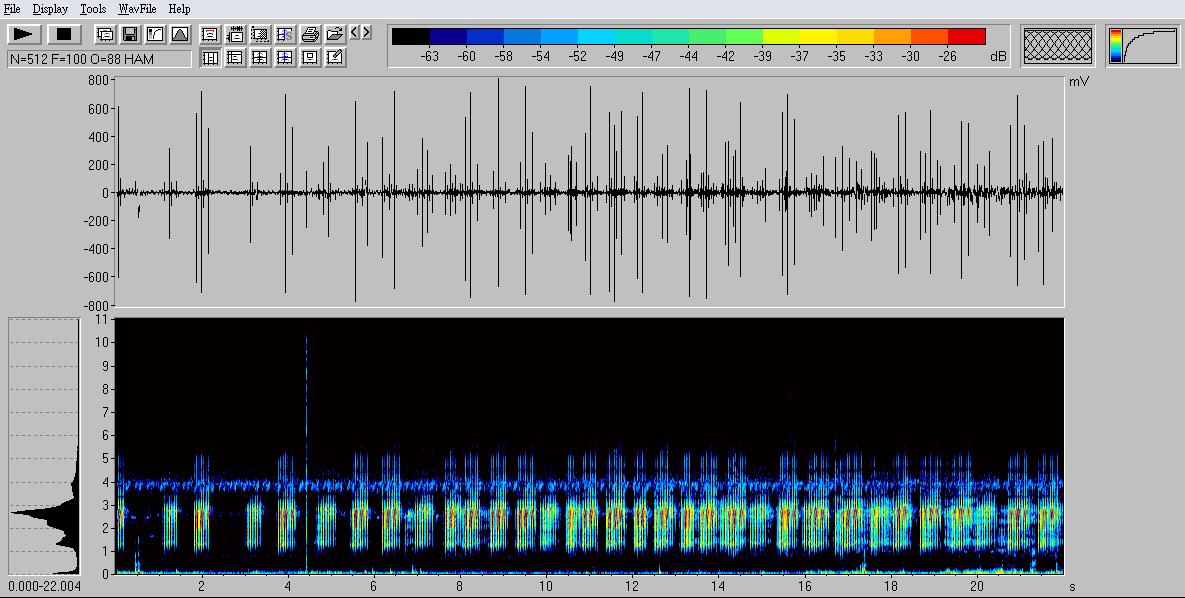Click the floppy disk save icon

[x=130, y=34]
